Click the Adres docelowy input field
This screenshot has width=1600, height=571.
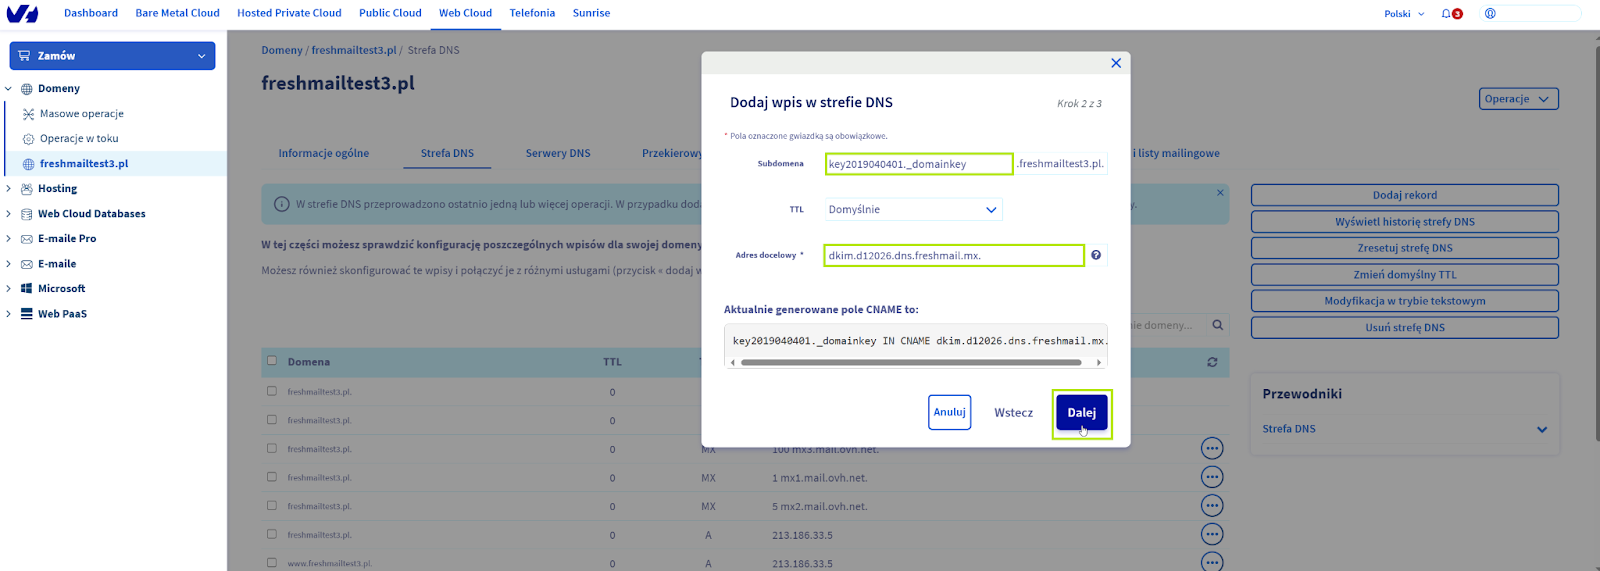pos(954,256)
